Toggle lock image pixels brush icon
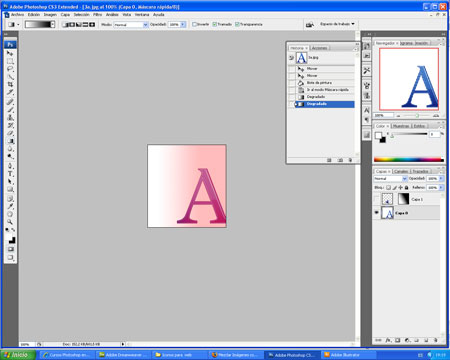Image resolution: width=450 pixels, height=360 pixels. [394, 188]
